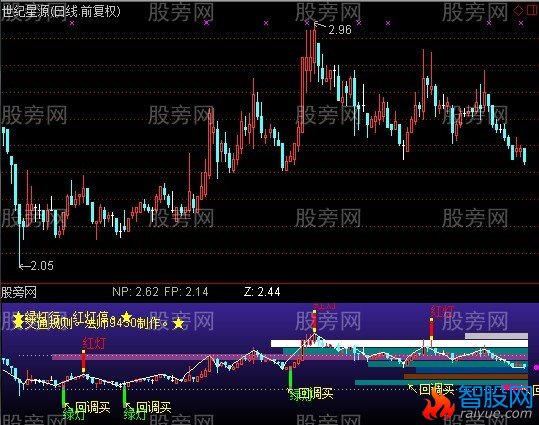Click the first 回调买 signal label

[x=92, y=407]
